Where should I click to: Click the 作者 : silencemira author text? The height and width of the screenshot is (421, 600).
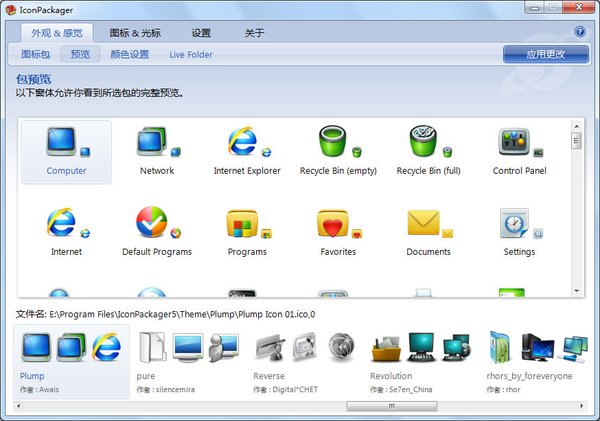[166, 390]
